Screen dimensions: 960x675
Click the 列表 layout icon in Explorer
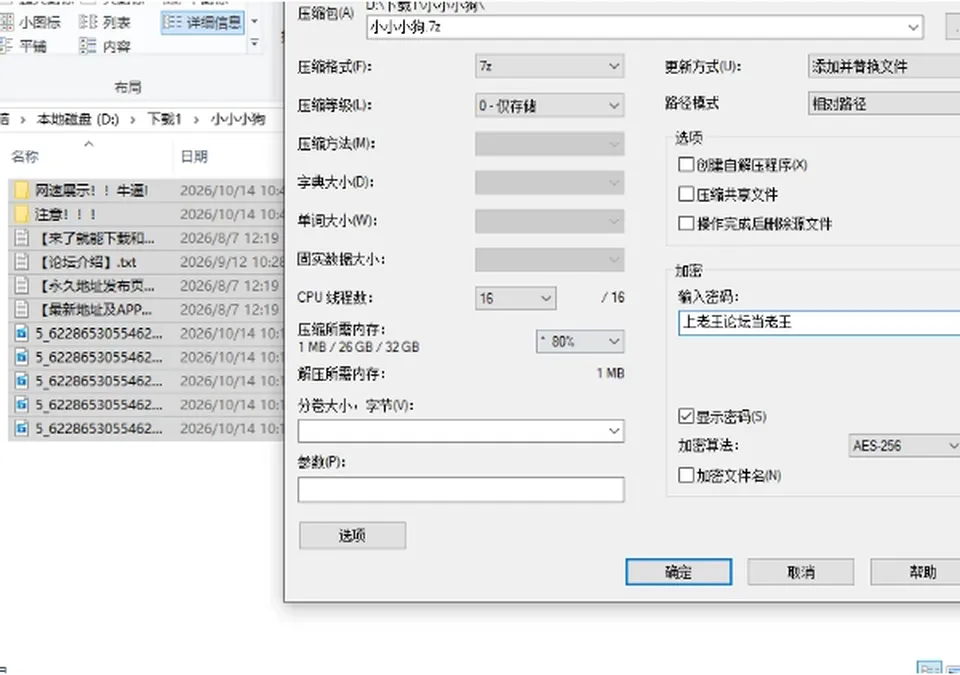tap(88, 23)
